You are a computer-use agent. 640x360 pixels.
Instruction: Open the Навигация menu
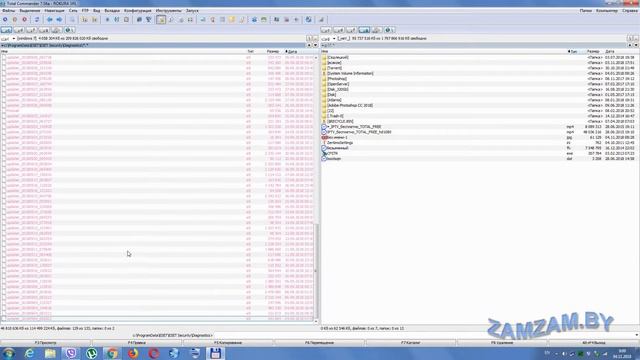(x=55, y=11)
